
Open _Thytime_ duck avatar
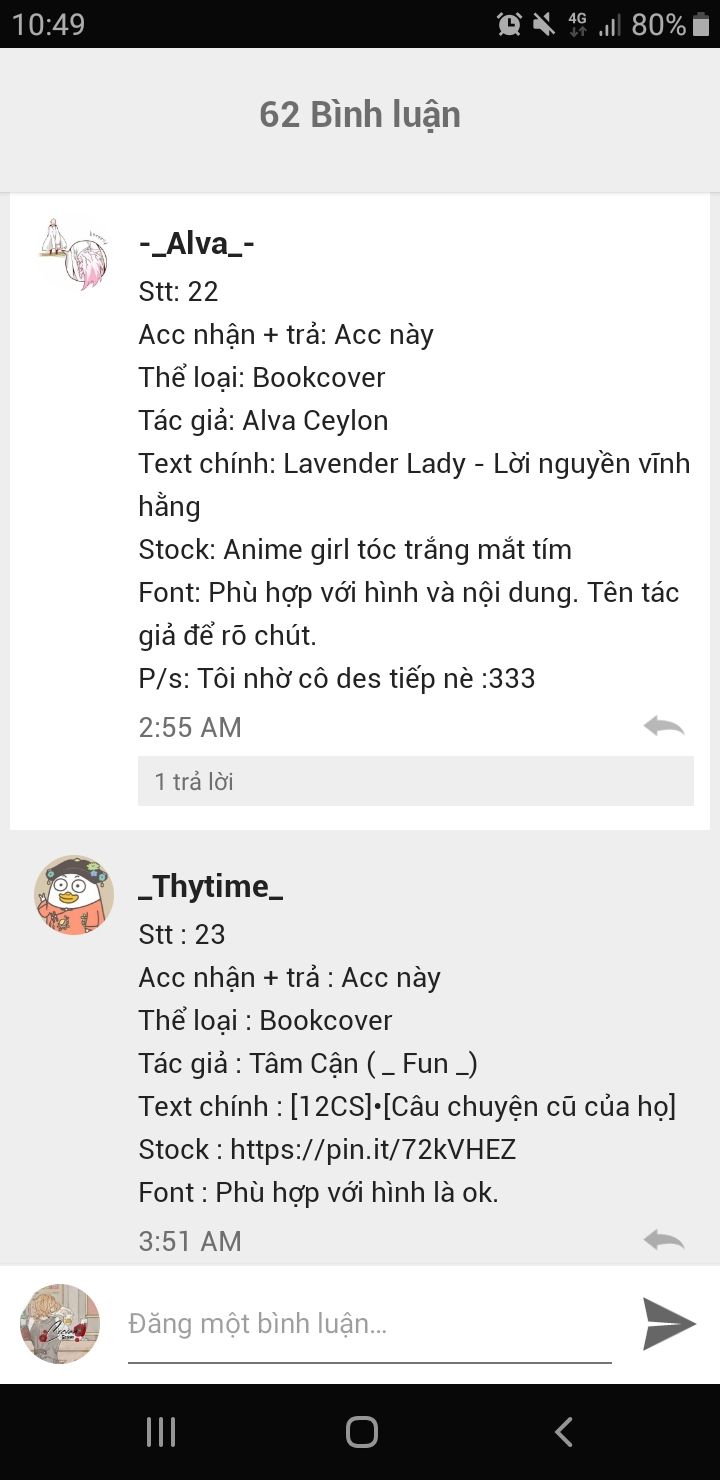[74, 895]
